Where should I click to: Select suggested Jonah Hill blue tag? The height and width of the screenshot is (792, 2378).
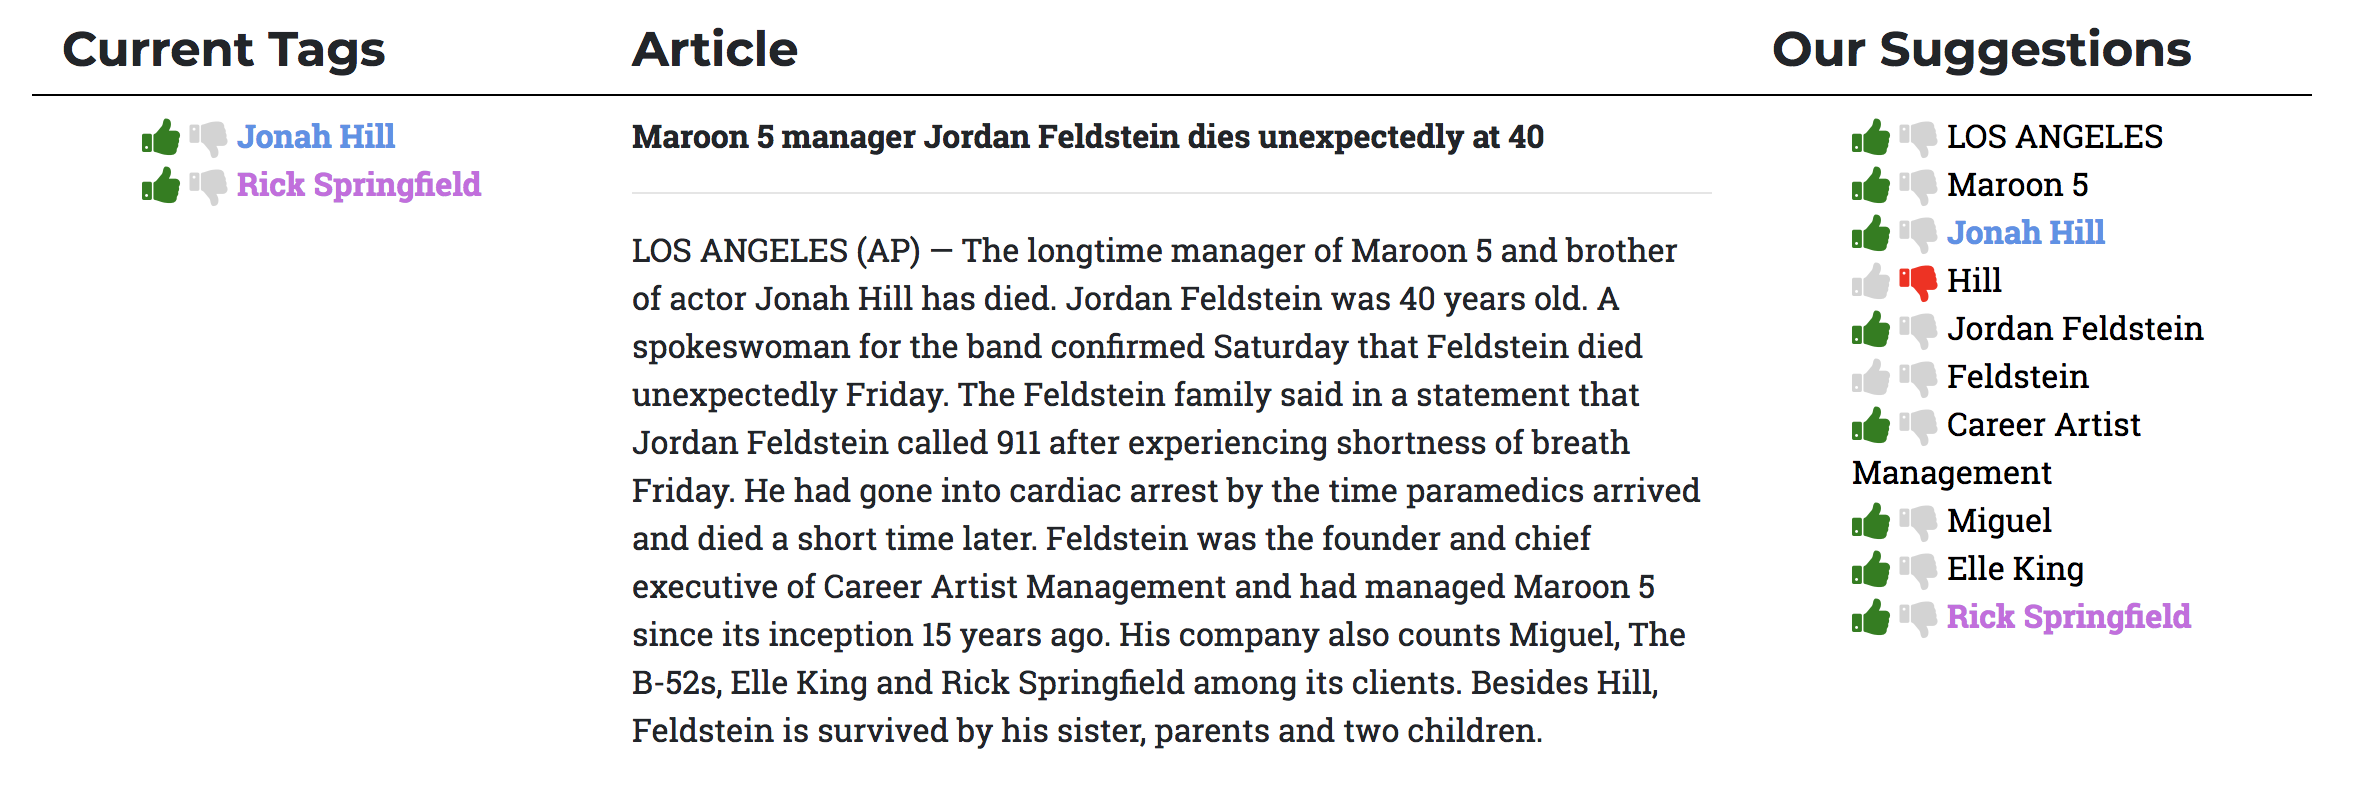tap(2026, 232)
